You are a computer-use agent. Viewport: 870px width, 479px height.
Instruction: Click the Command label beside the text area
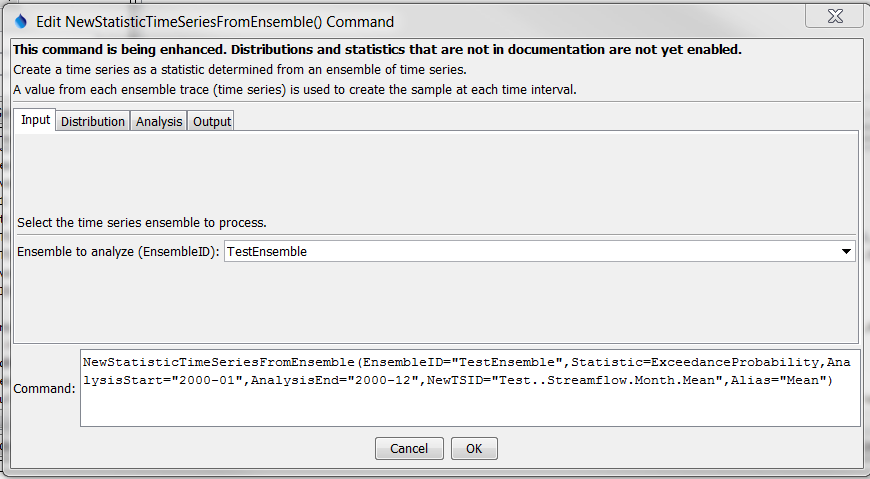44,389
